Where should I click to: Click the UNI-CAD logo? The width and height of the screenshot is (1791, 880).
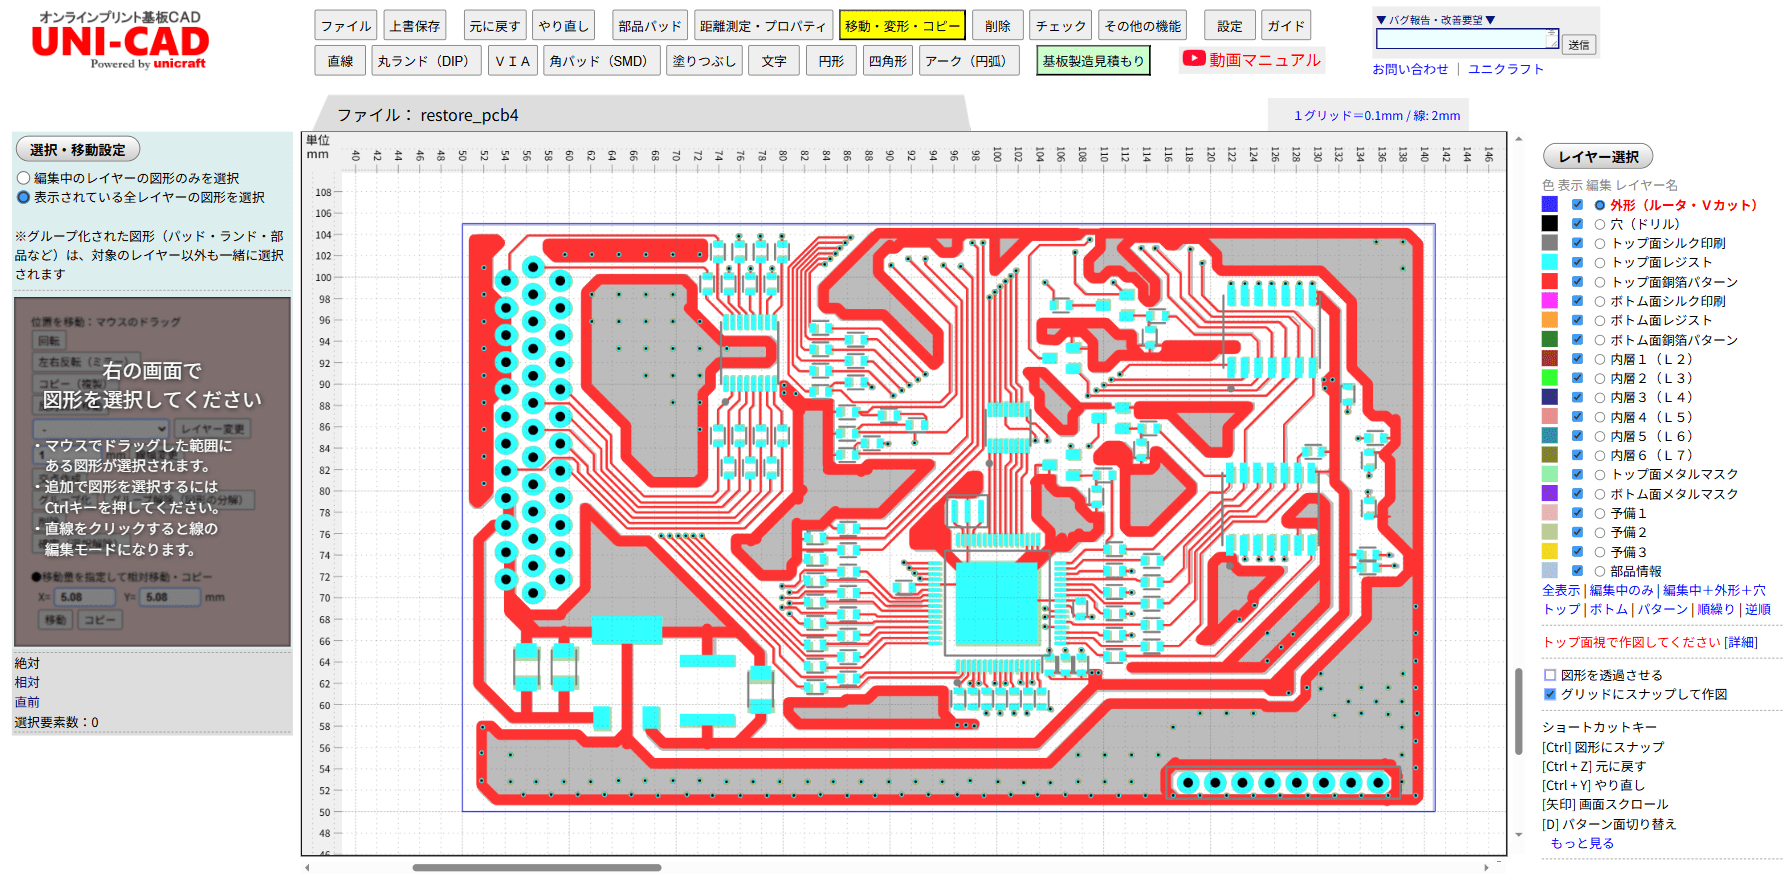(x=120, y=42)
